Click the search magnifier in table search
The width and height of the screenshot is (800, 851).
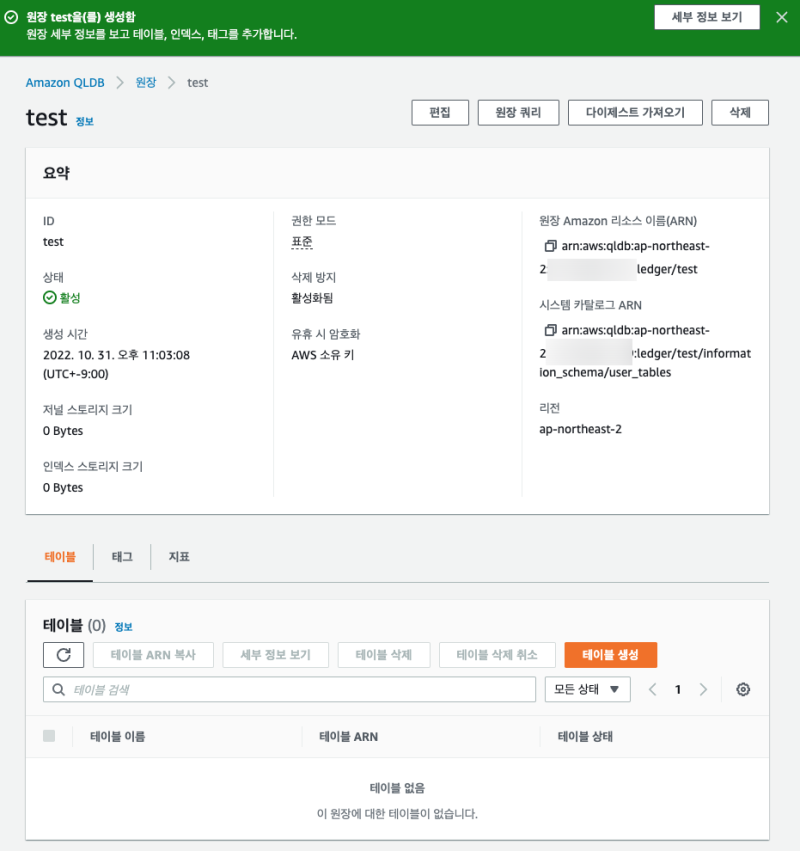(x=59, y=689)
